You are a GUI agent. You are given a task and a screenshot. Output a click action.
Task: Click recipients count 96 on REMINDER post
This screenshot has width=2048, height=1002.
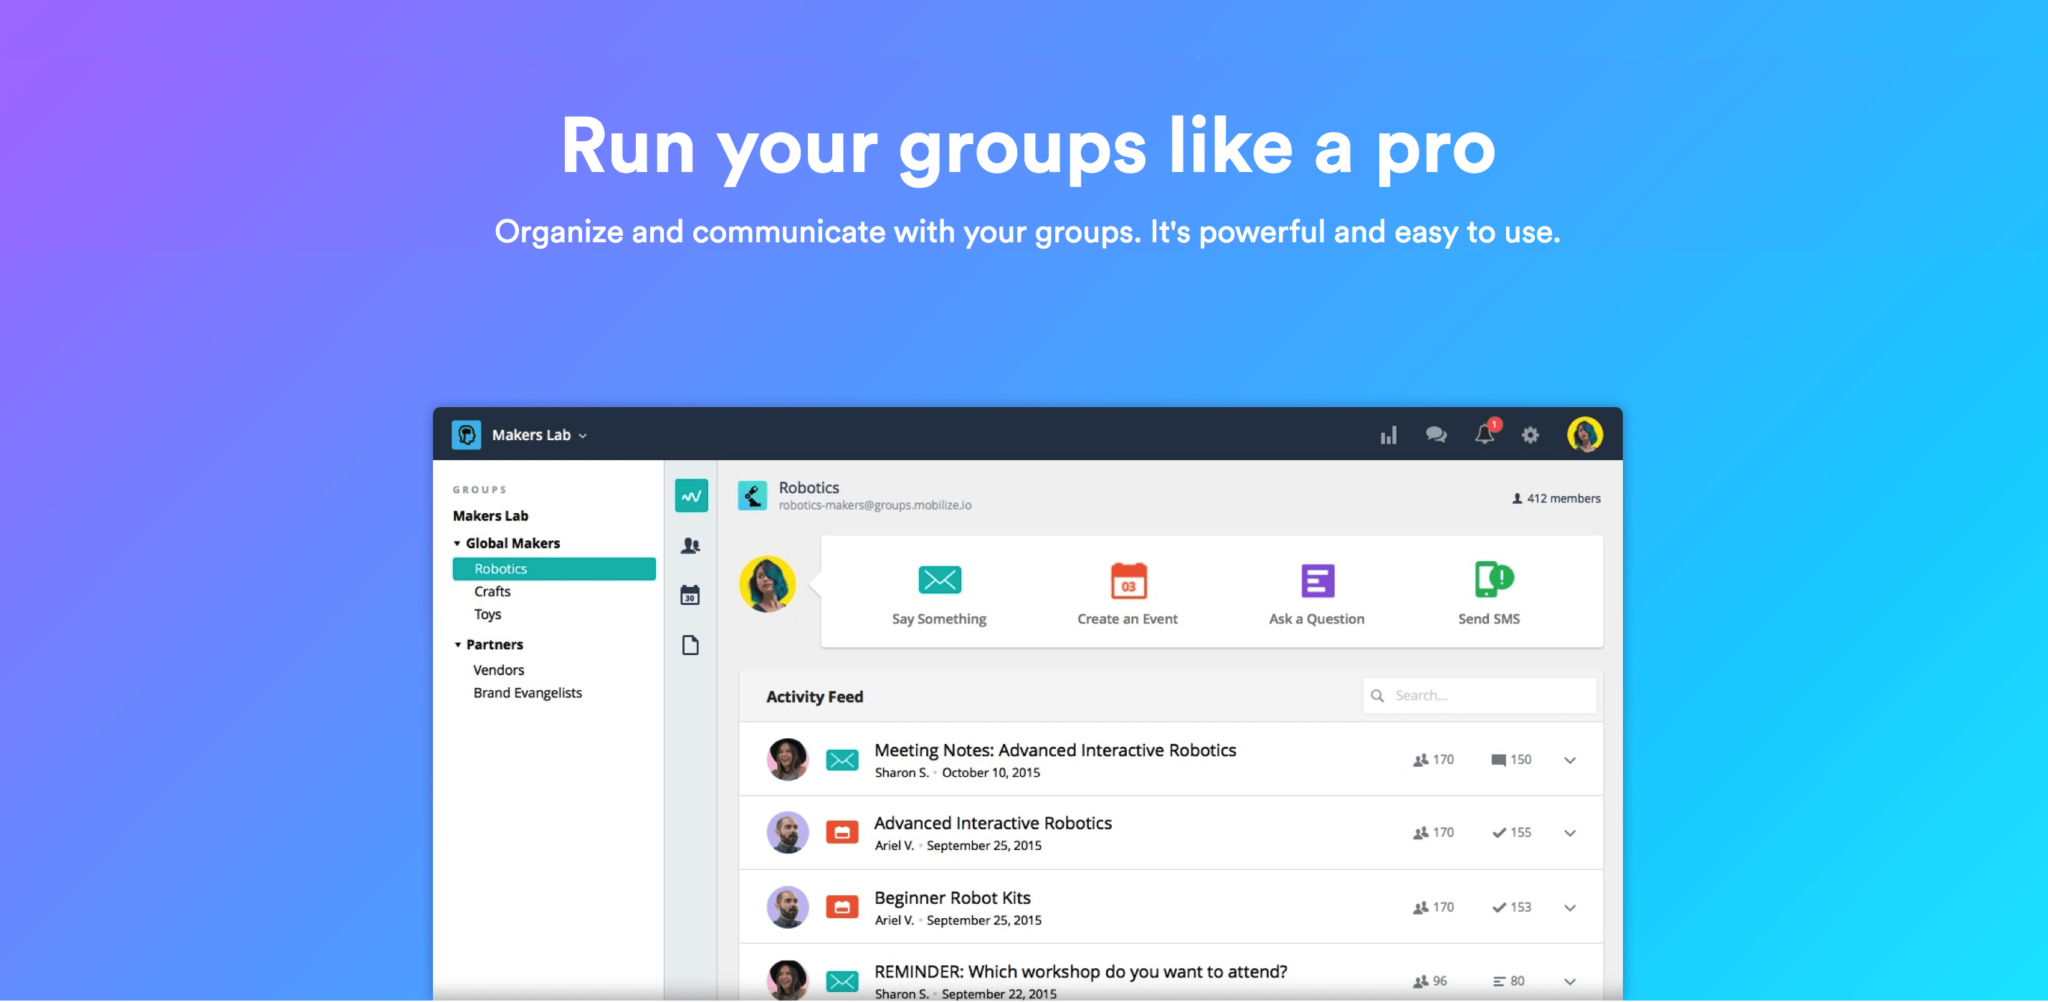[1430, 981]
